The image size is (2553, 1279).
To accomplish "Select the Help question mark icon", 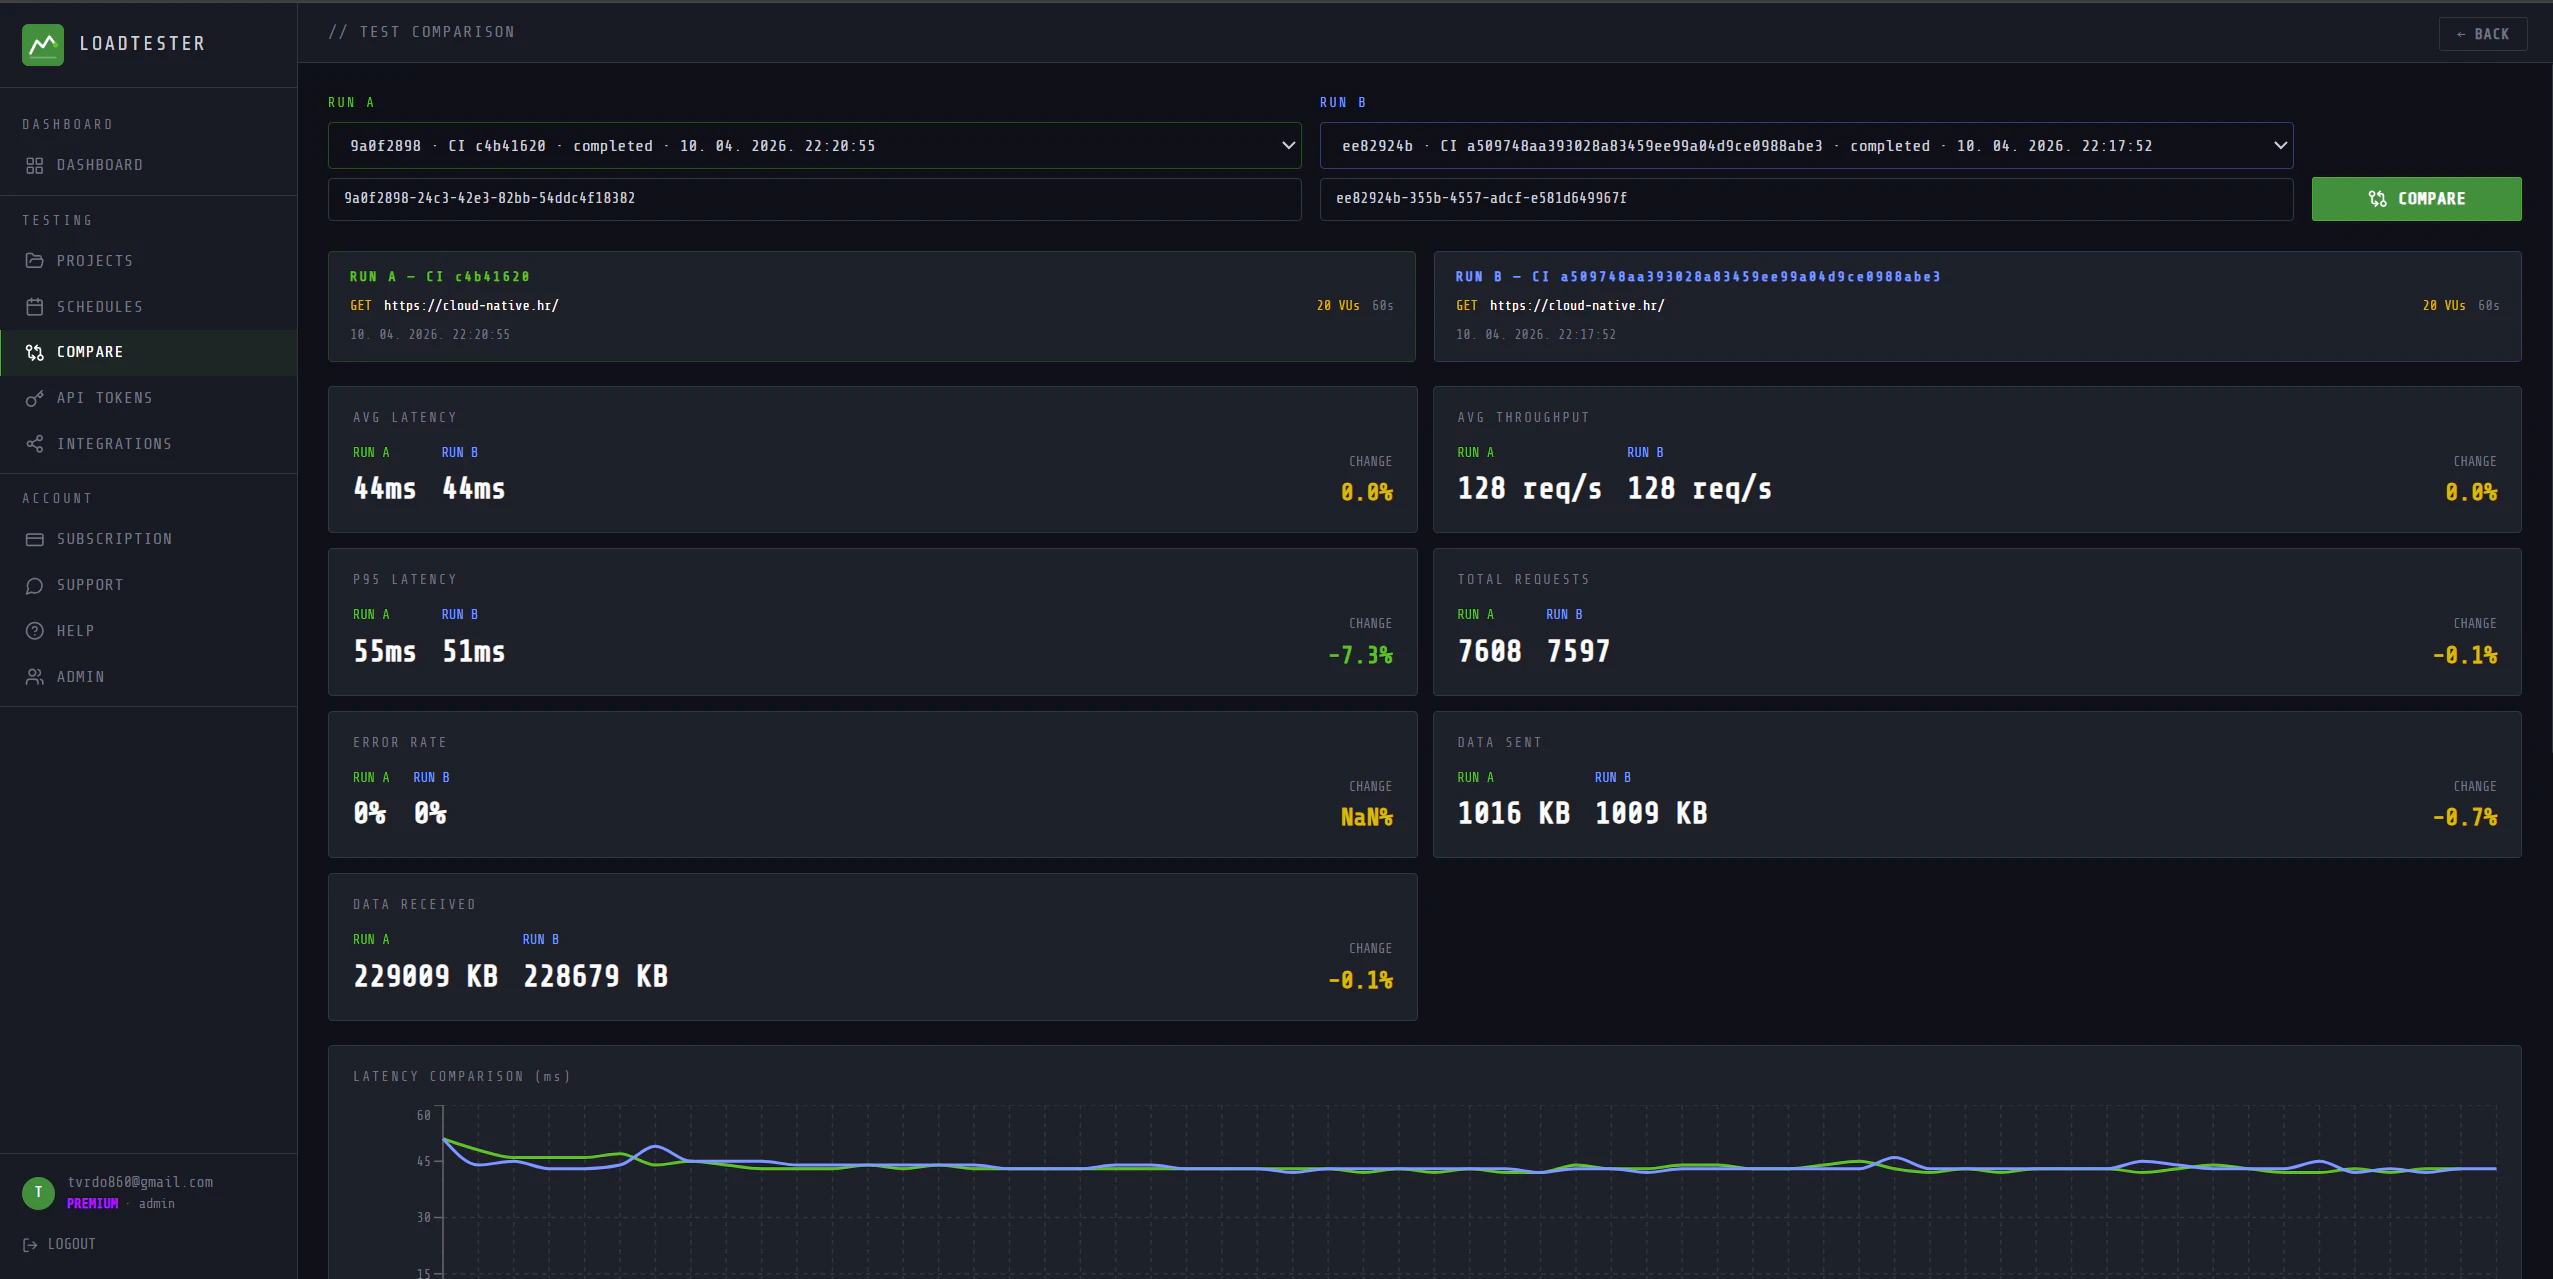I will [35, 631].
